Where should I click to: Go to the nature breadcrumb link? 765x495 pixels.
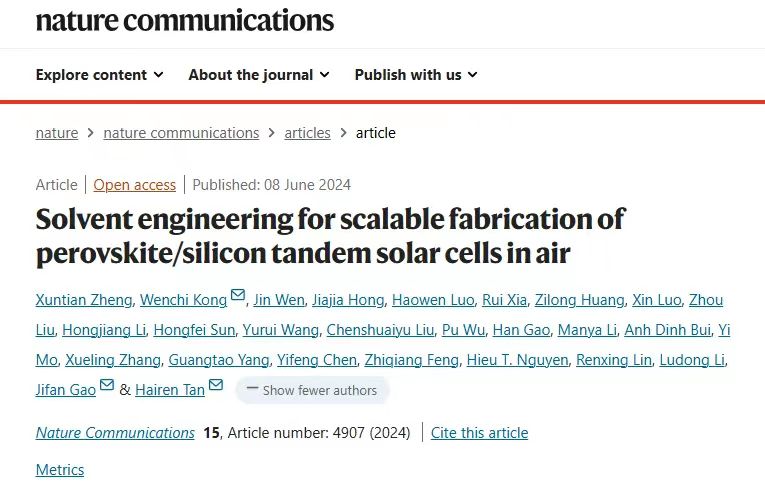click(x=57, y=133)
